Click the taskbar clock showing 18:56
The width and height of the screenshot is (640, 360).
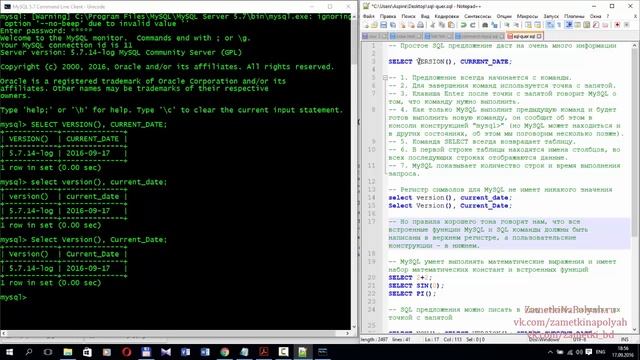623,352
